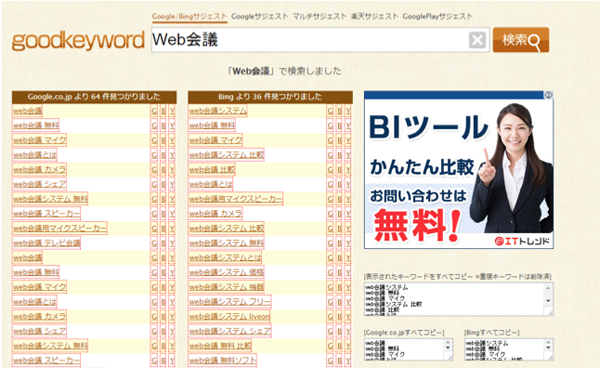Click the 'Bing より 36 件見つかりました' header
This screenshot has height=368, width=600.
270,97
